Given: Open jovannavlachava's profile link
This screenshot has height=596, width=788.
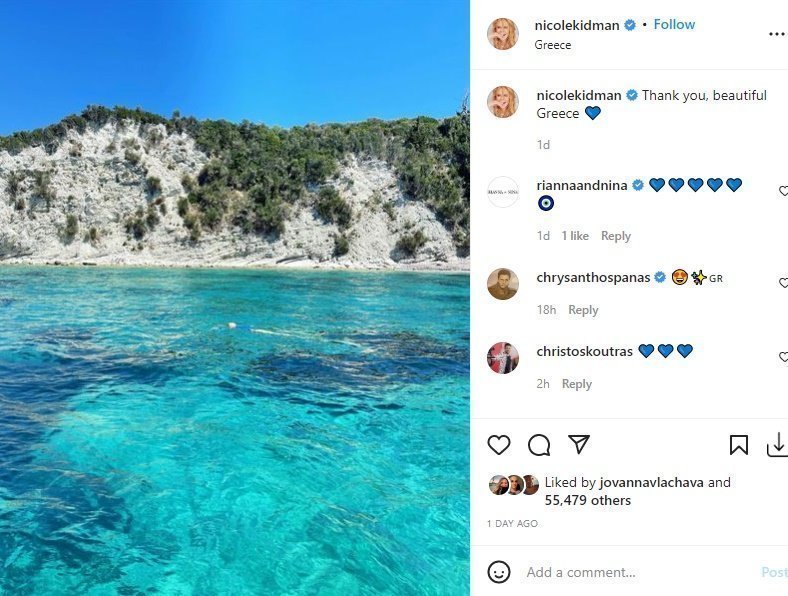Looking at the screenshot, I should (651, 483).
